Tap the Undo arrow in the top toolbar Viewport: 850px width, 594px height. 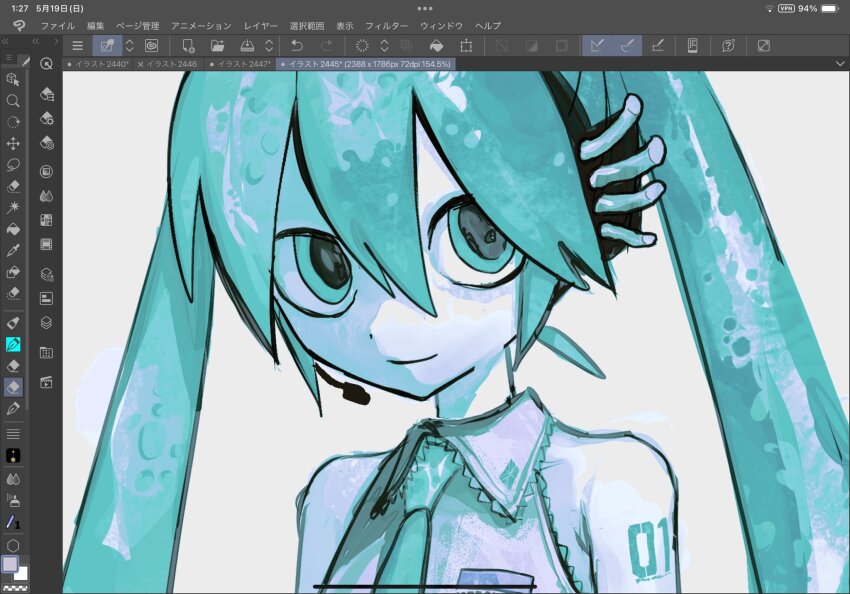tap(297, 45)
